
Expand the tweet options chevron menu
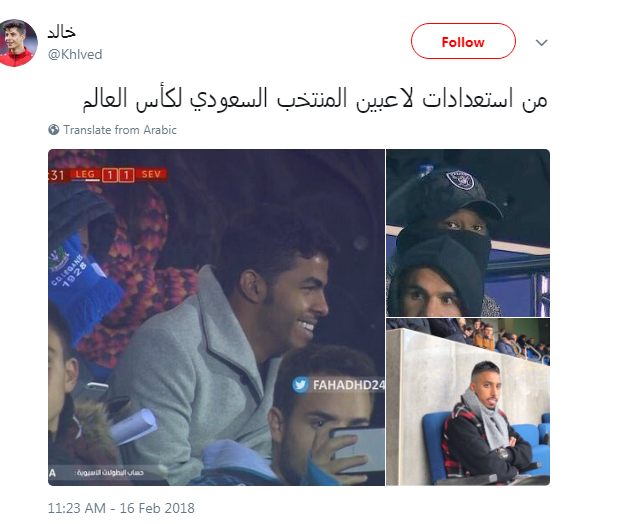pyautogui.click(x=542, y=43)
